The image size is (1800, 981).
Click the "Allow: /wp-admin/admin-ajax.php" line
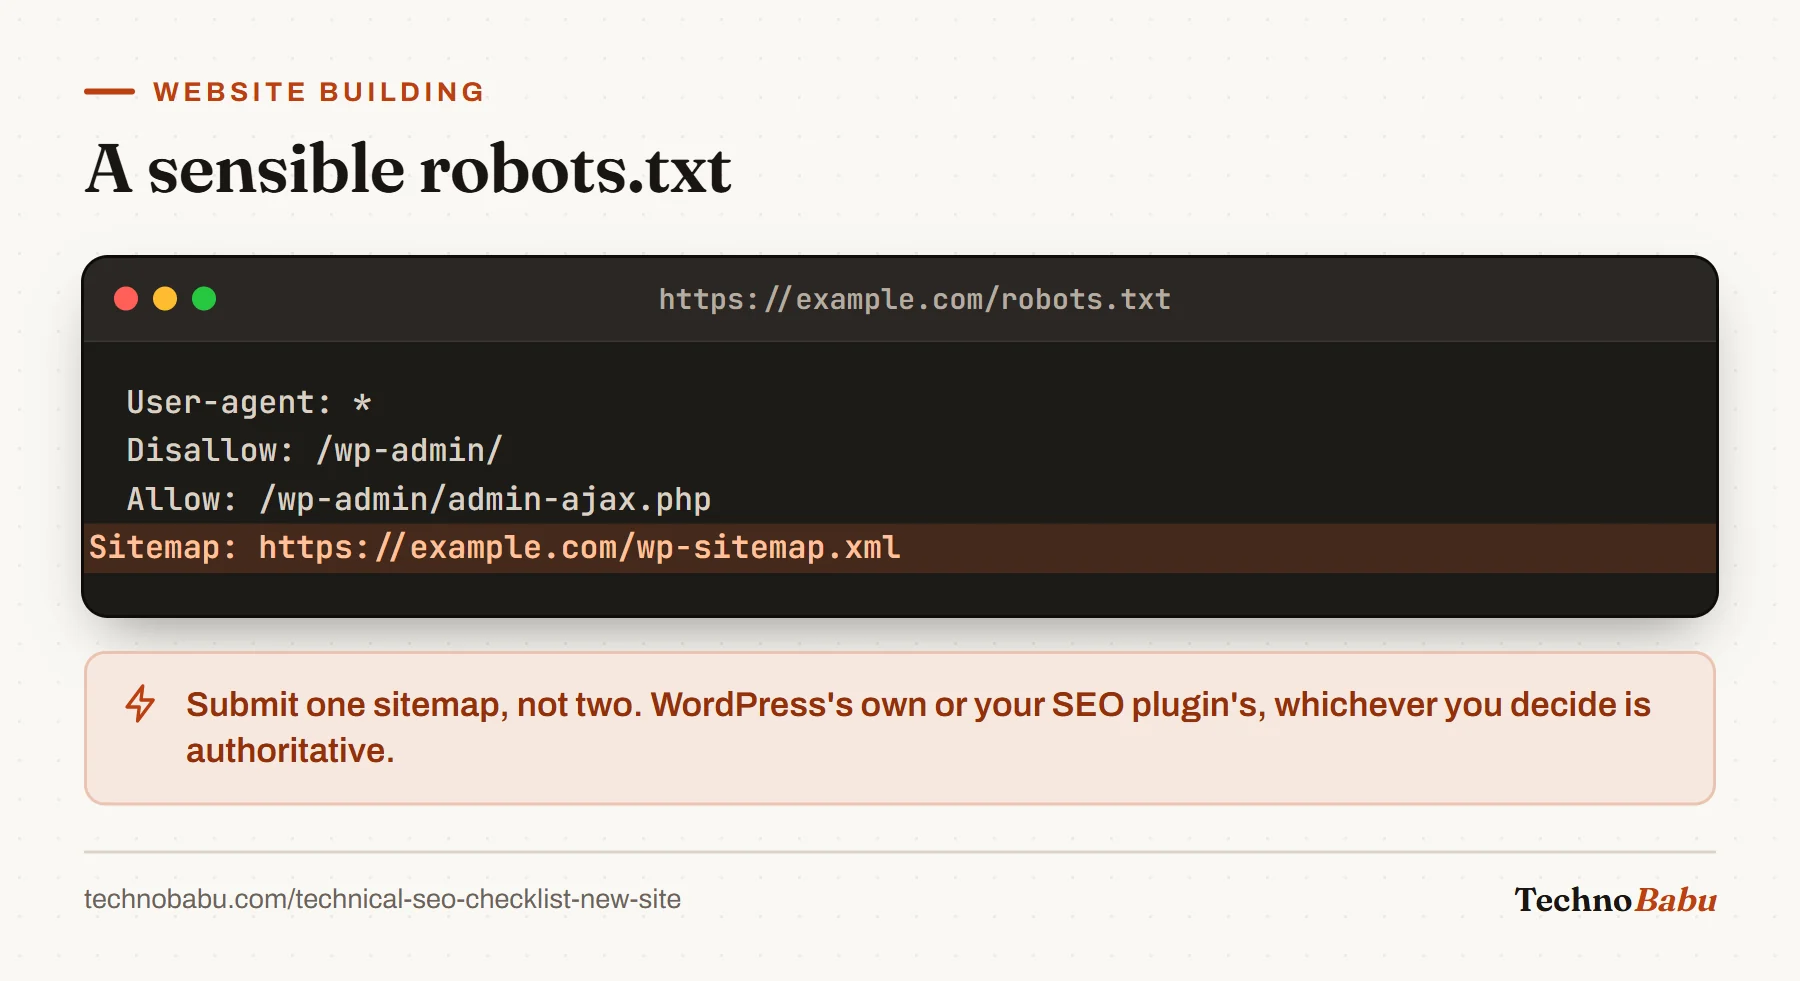tap(418, 499)
